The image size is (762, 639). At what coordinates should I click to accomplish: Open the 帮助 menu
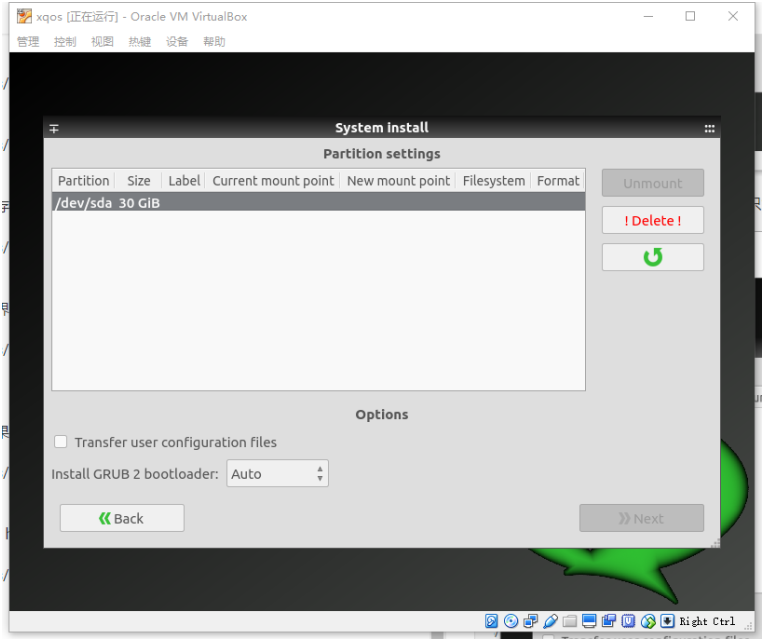[x=214, y=42]
